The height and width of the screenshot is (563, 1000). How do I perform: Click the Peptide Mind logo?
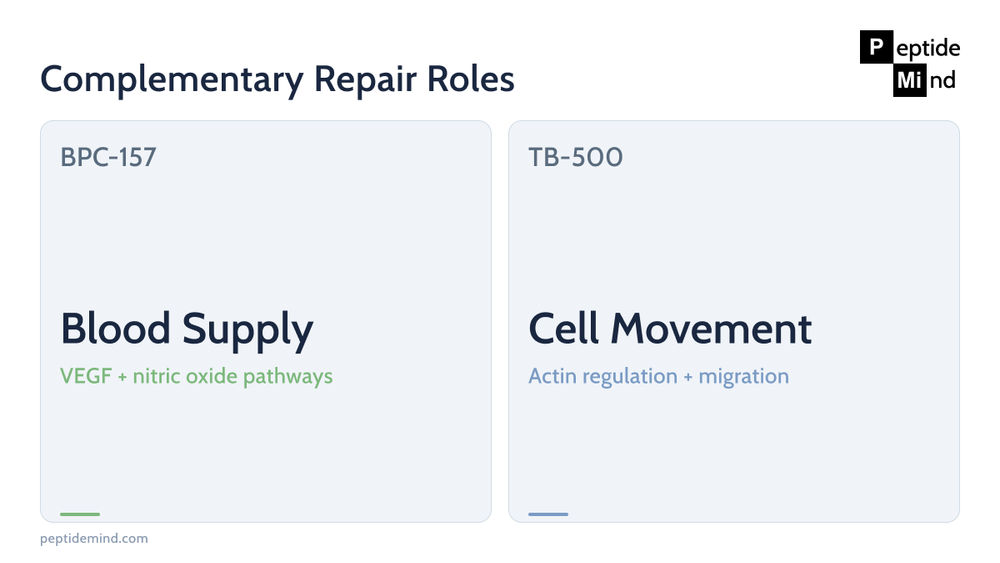pos(910,64)
